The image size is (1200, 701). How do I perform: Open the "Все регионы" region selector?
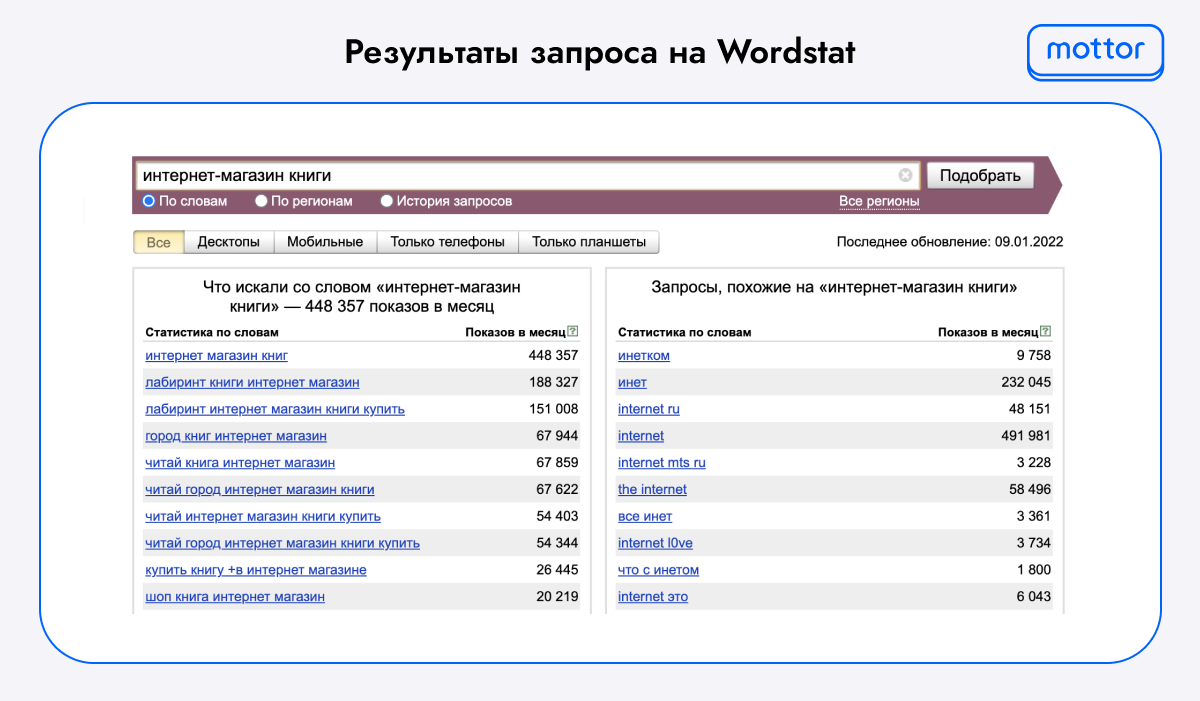click(x=879, y=201)
